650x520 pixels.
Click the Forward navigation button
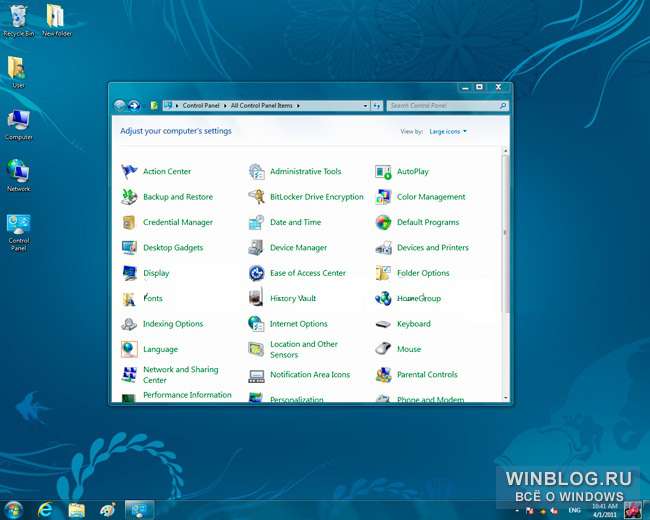[134, 106]
